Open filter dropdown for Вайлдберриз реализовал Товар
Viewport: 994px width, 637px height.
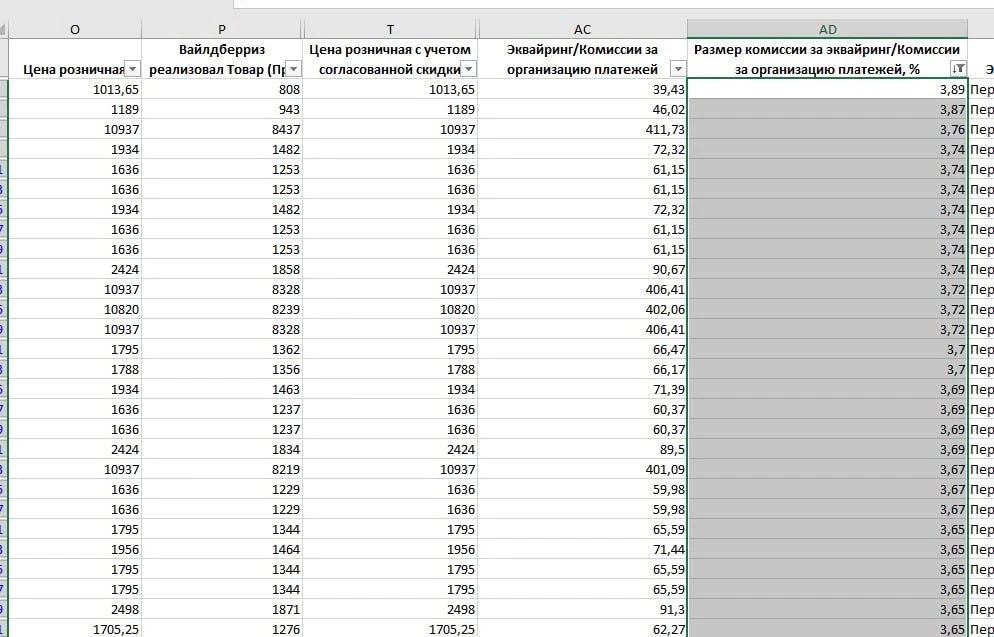(x=293, y=68)
